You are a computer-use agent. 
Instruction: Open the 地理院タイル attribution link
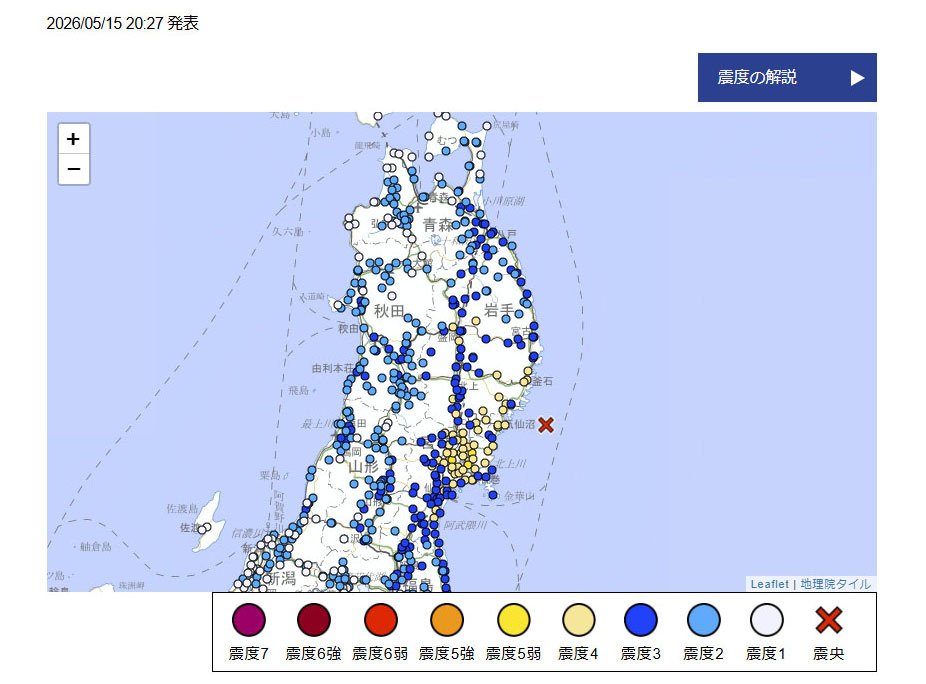(x=835, y=584)
